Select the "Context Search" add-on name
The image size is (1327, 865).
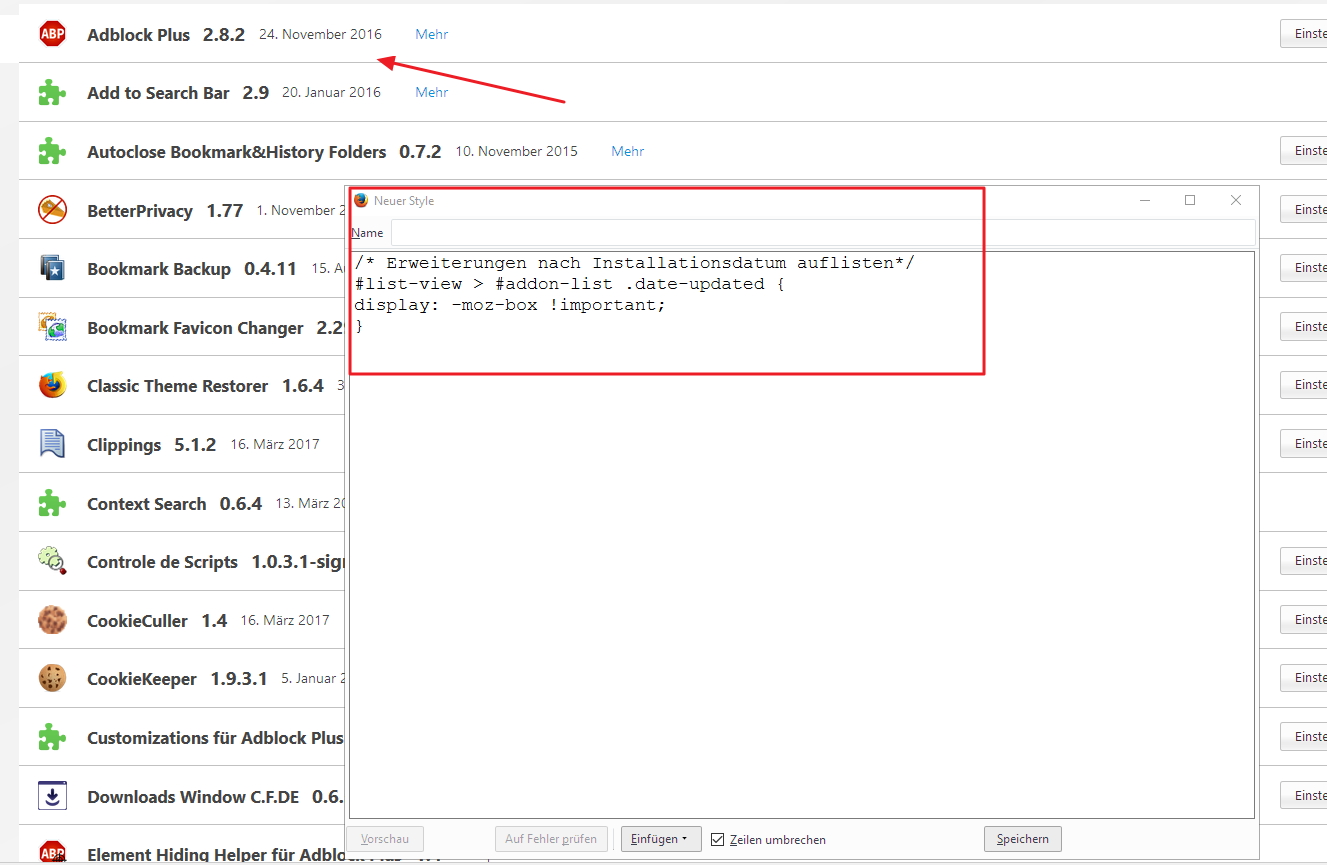(146, 504)
